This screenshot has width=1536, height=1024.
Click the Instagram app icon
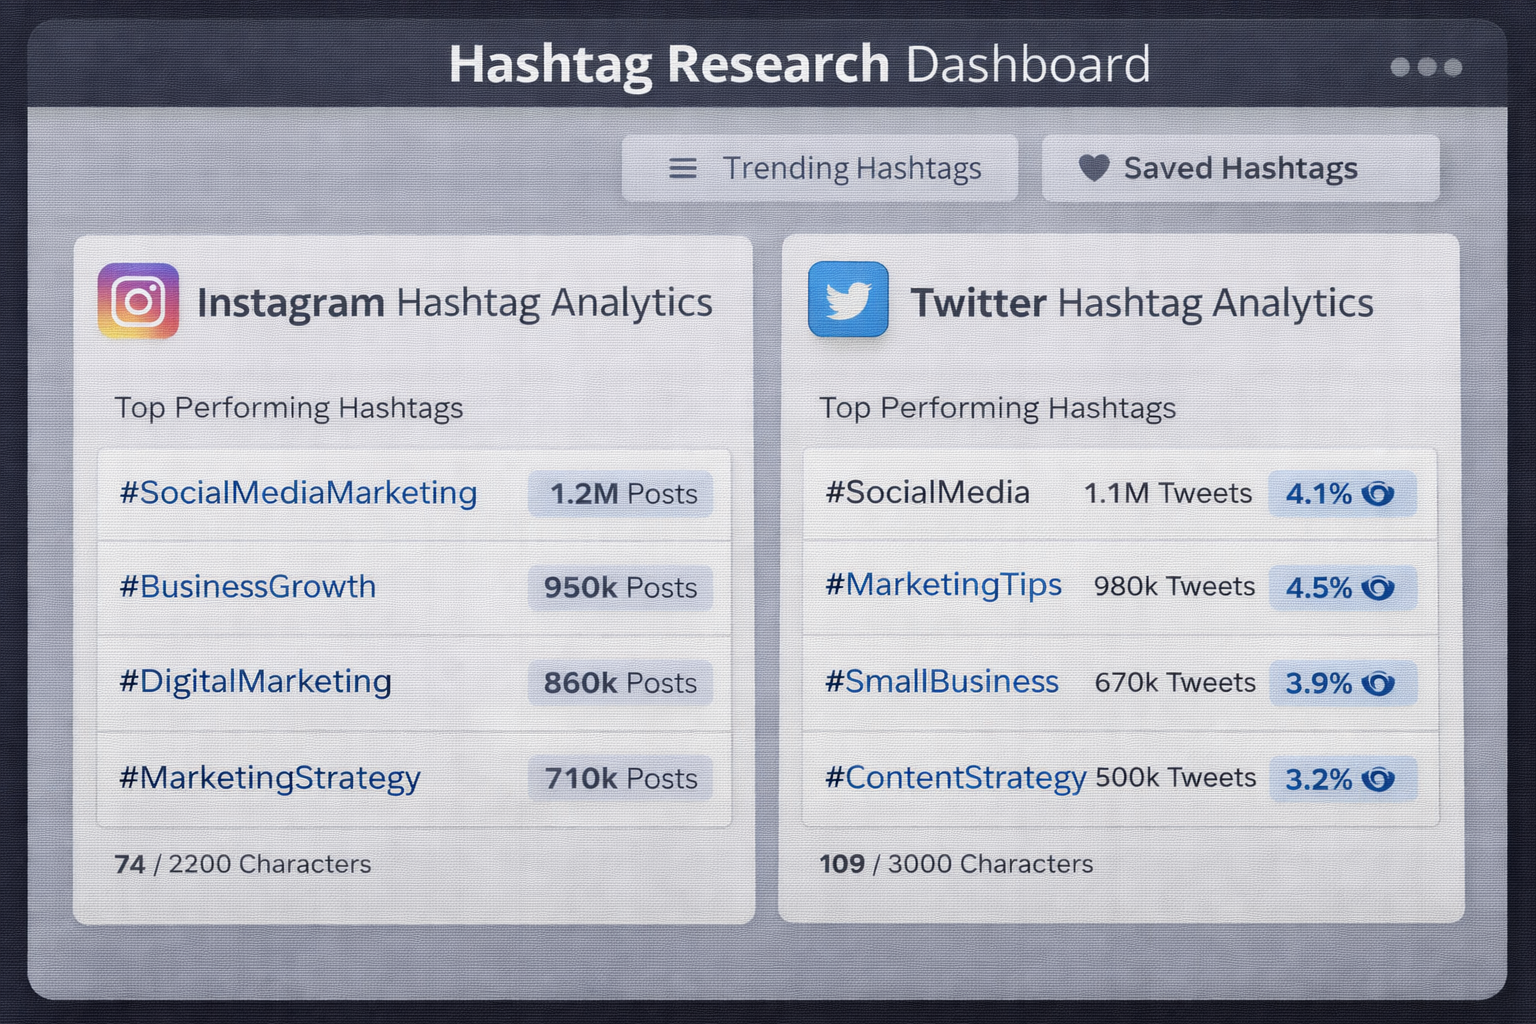click(136, 300)
